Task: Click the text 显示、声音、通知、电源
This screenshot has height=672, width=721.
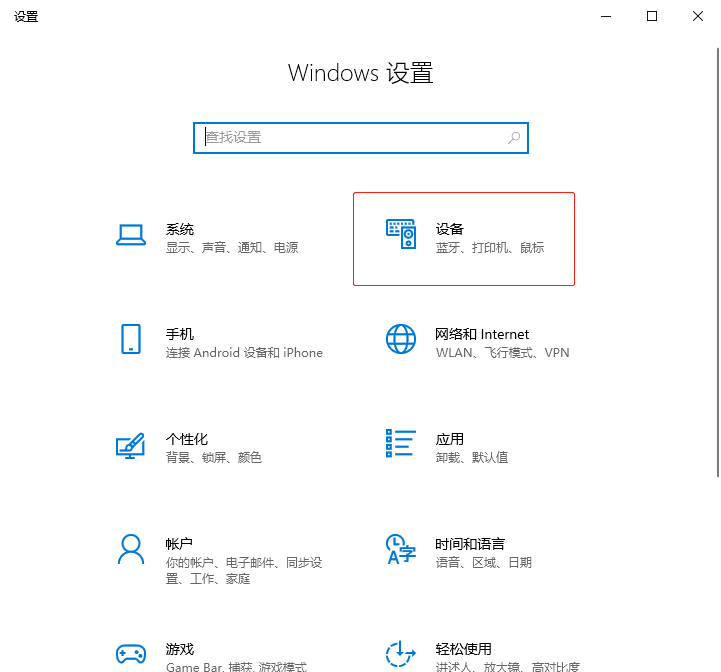Action: (x=232, y=247)
